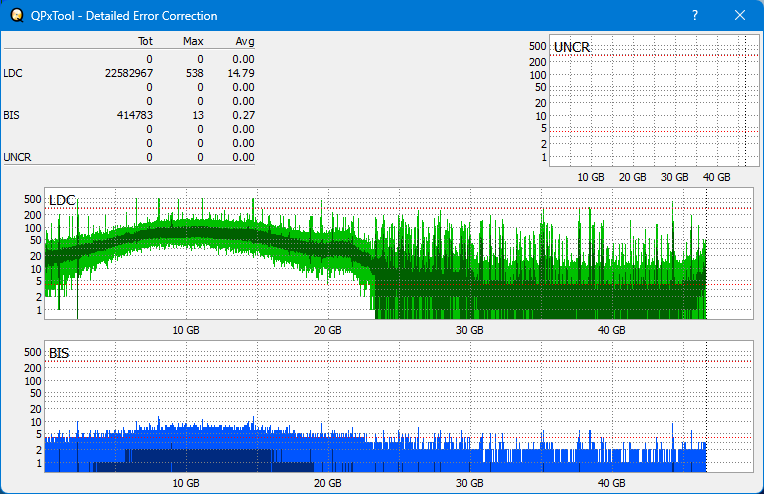Select the Tot column header
Image resolution: width=764 pixels, height=494 pixels.
click(x=145, y=42)
